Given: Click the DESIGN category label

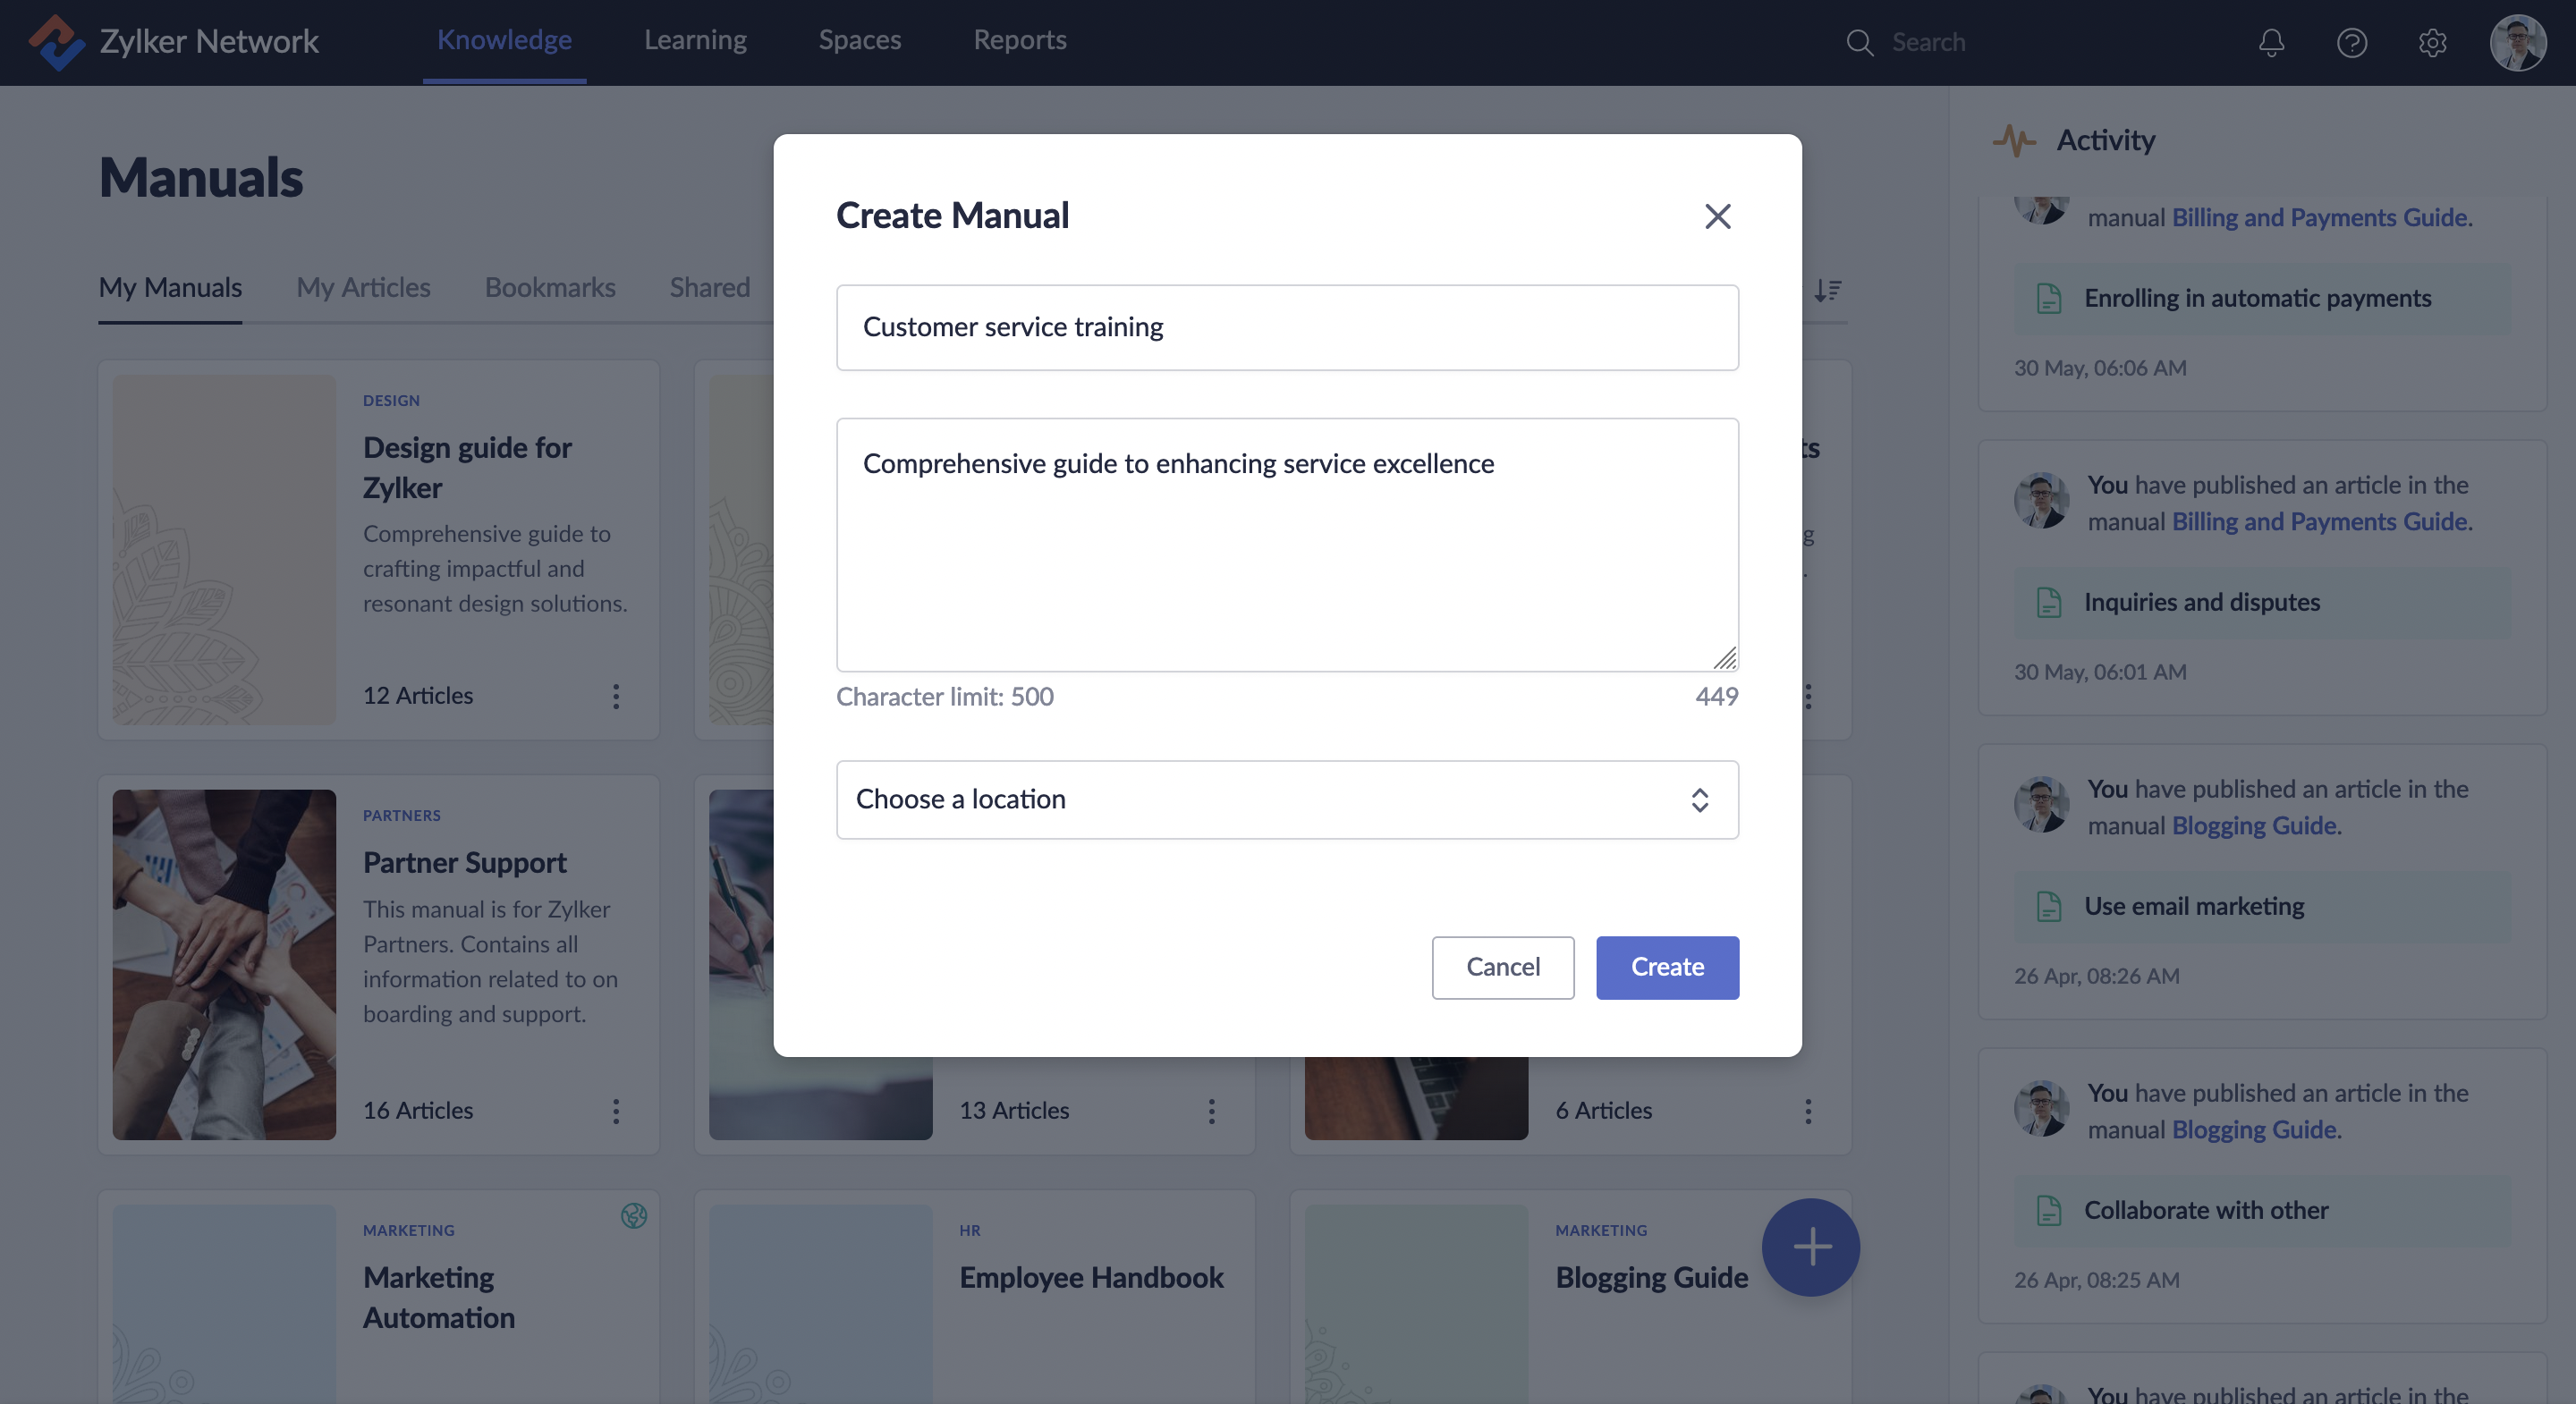Looking at the screenshot, I should (x=391, y=400).
